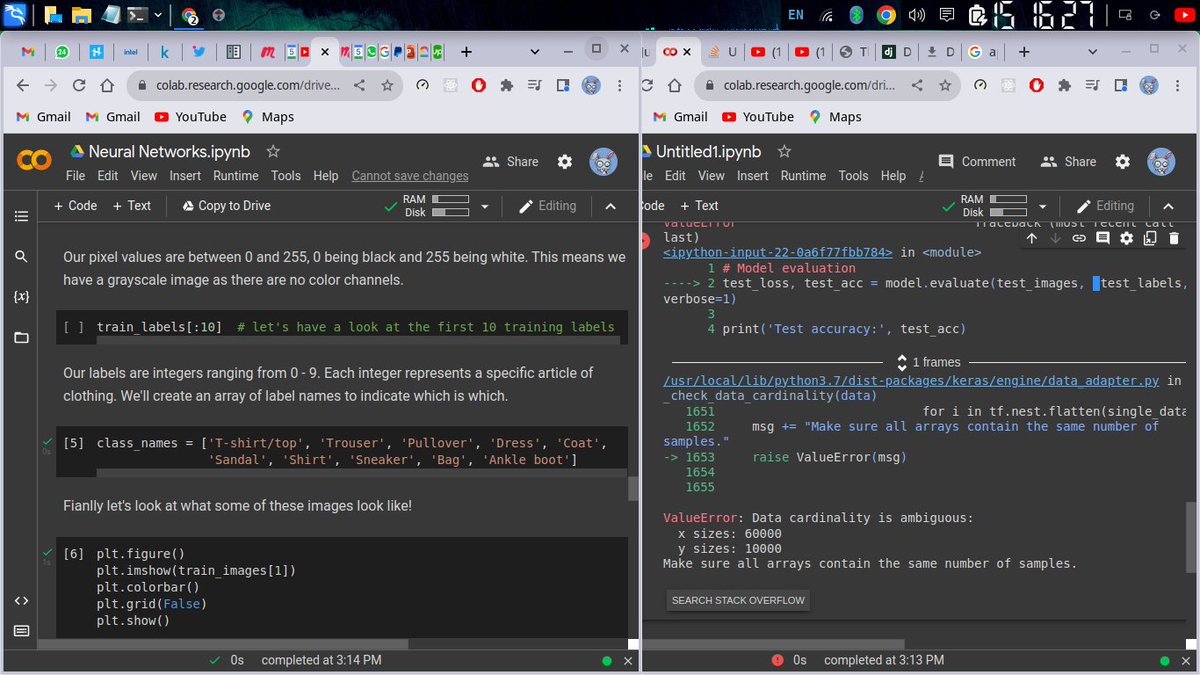Reload page in left Chrome window
Screen dimensions: 1200x675
pyautogui.click(x=78, y=86)
